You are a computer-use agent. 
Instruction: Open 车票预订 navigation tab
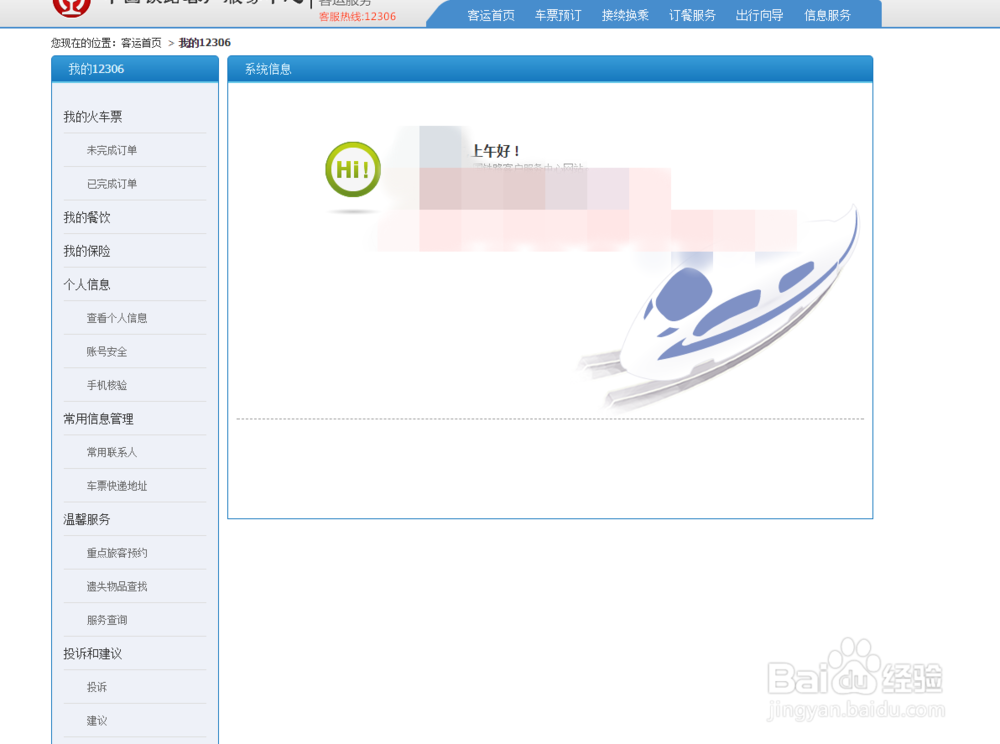(558, 15)
